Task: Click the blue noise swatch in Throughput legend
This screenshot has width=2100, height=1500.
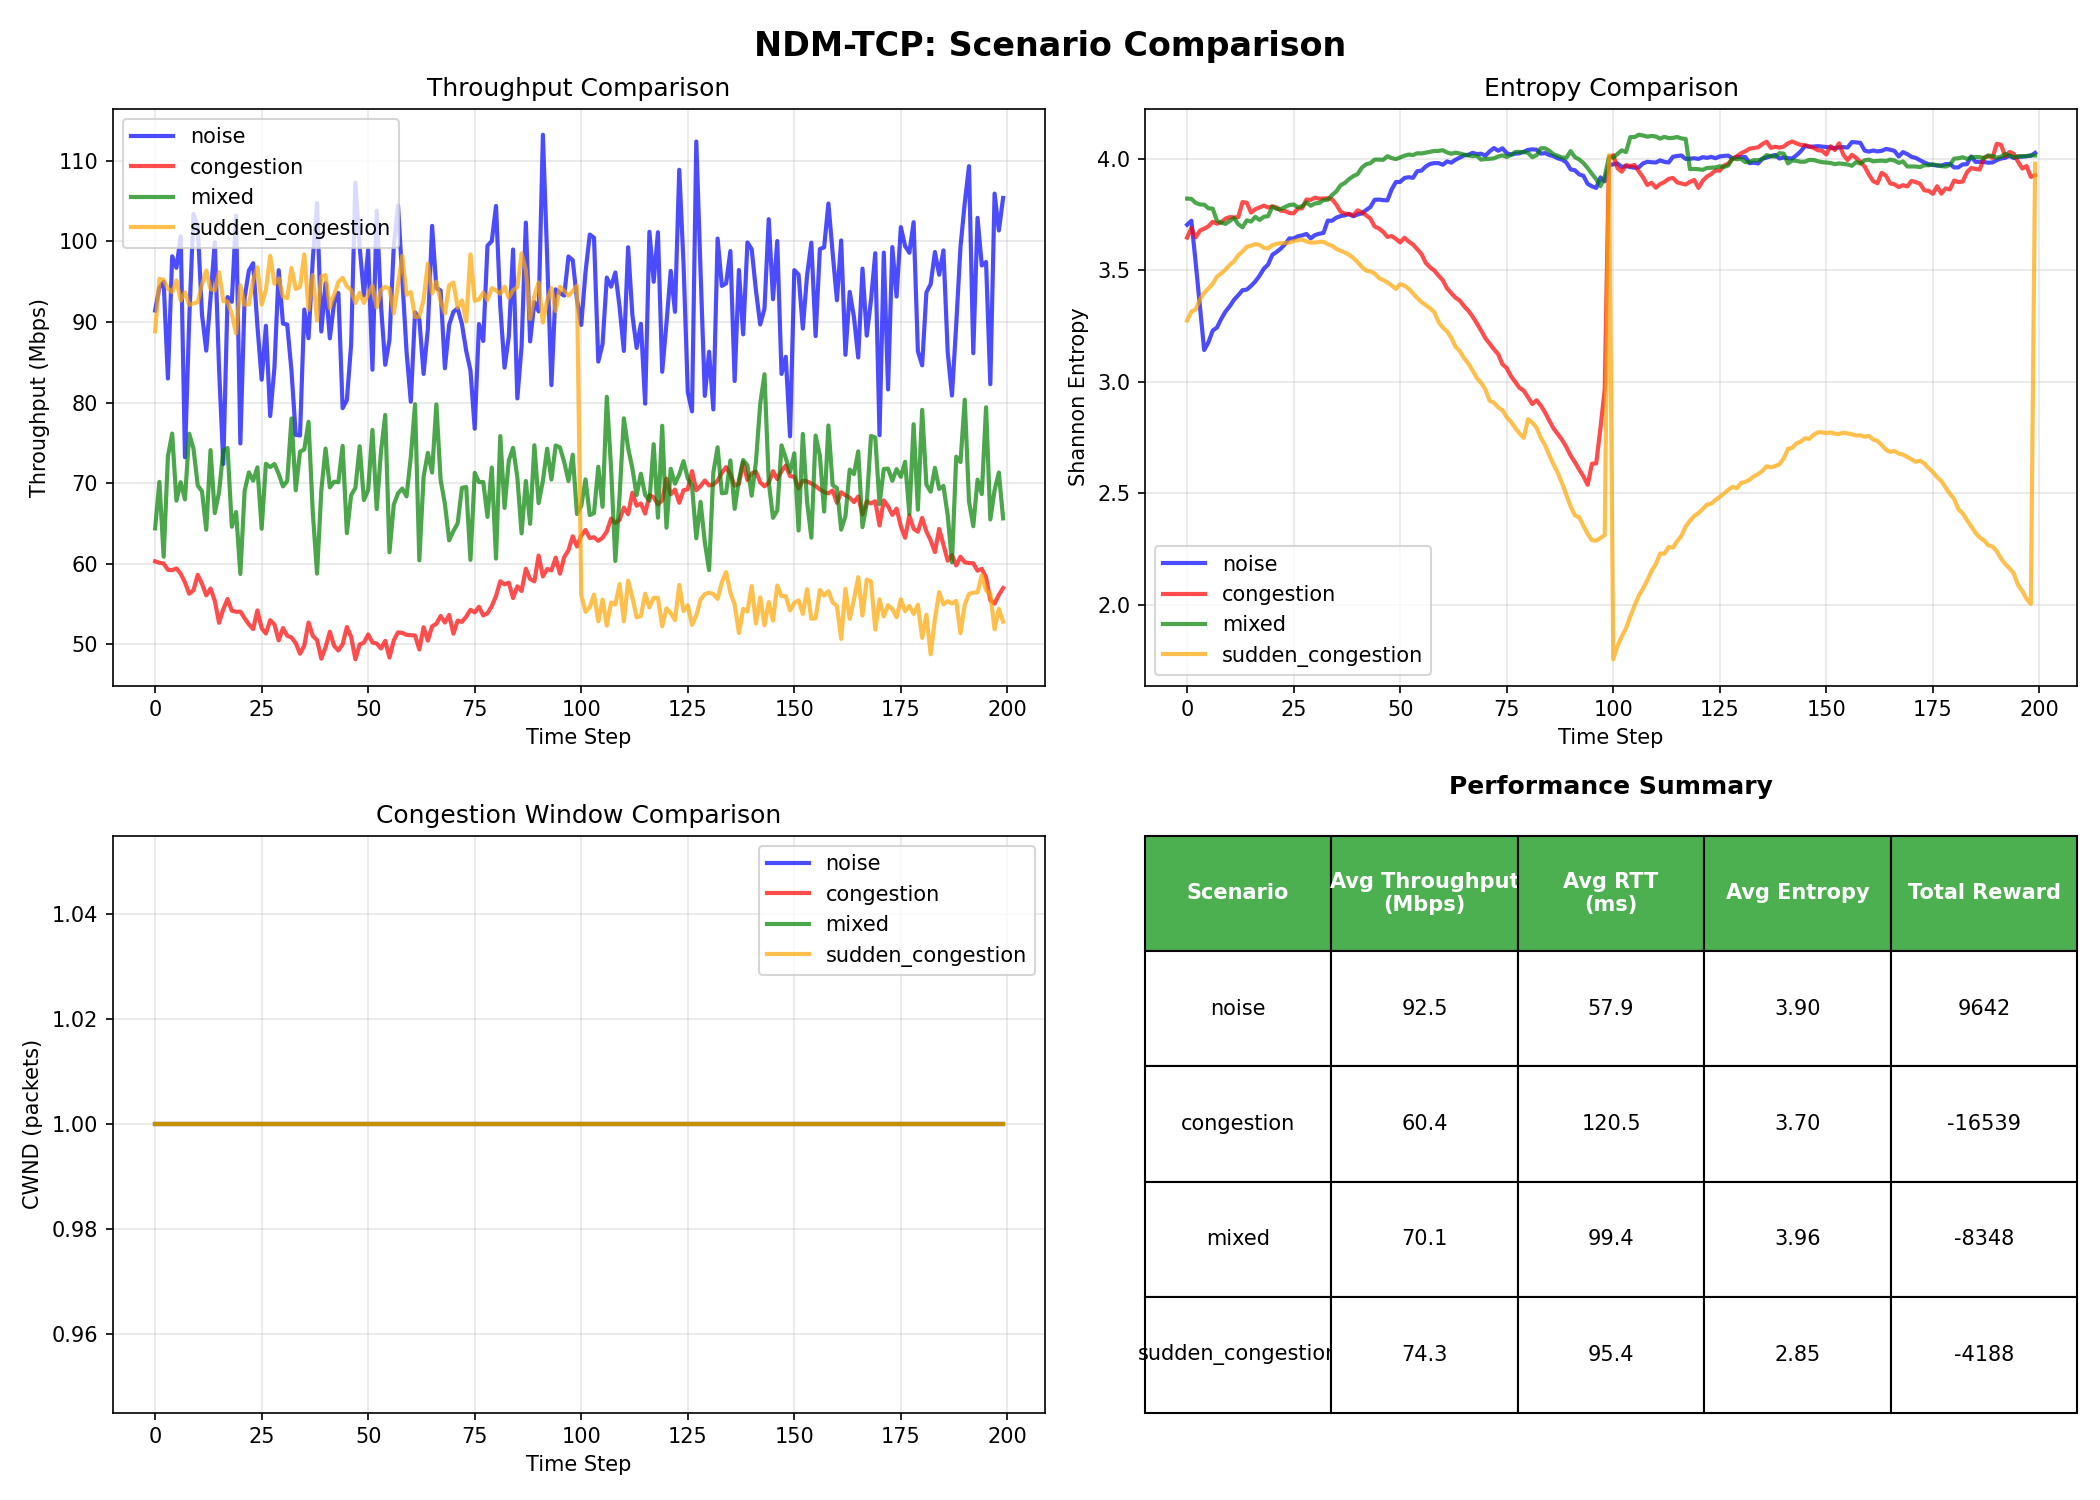Action: point(152,136)
